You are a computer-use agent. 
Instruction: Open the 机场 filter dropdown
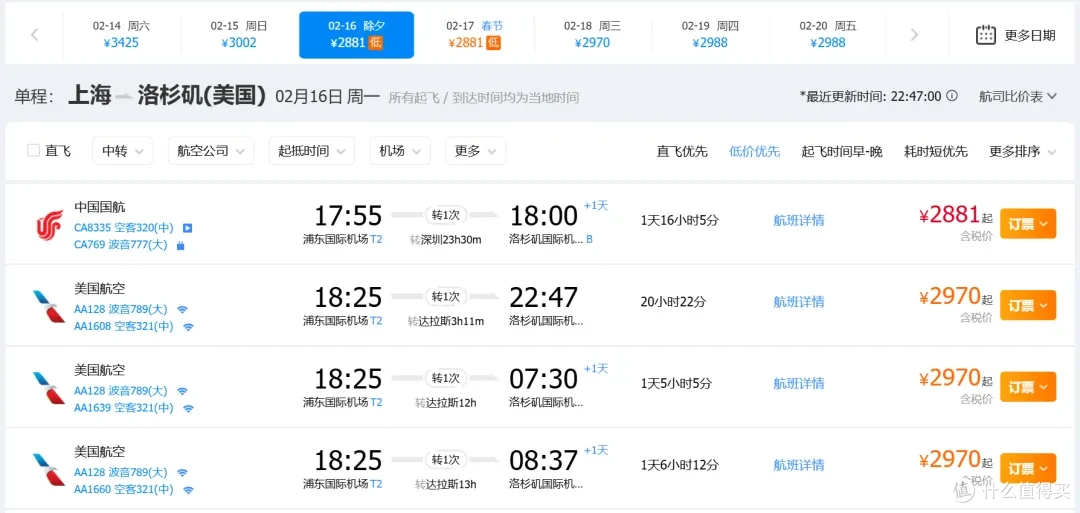tap(400, 151)
